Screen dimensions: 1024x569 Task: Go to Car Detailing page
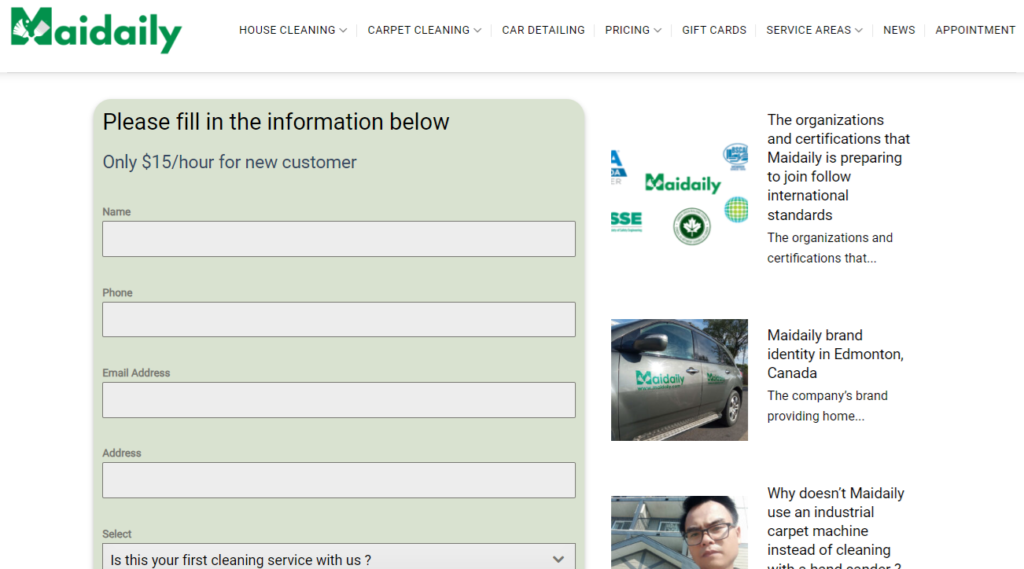pos(543,30)
